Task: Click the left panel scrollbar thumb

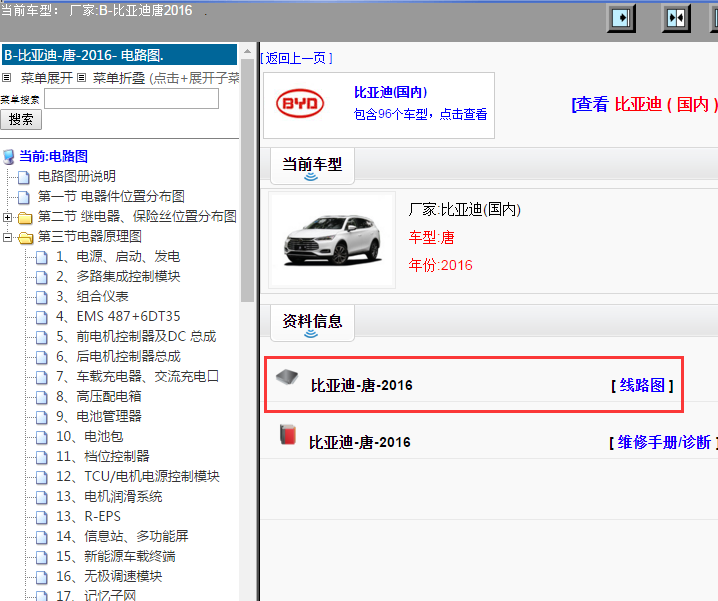Action: [247, 180]
